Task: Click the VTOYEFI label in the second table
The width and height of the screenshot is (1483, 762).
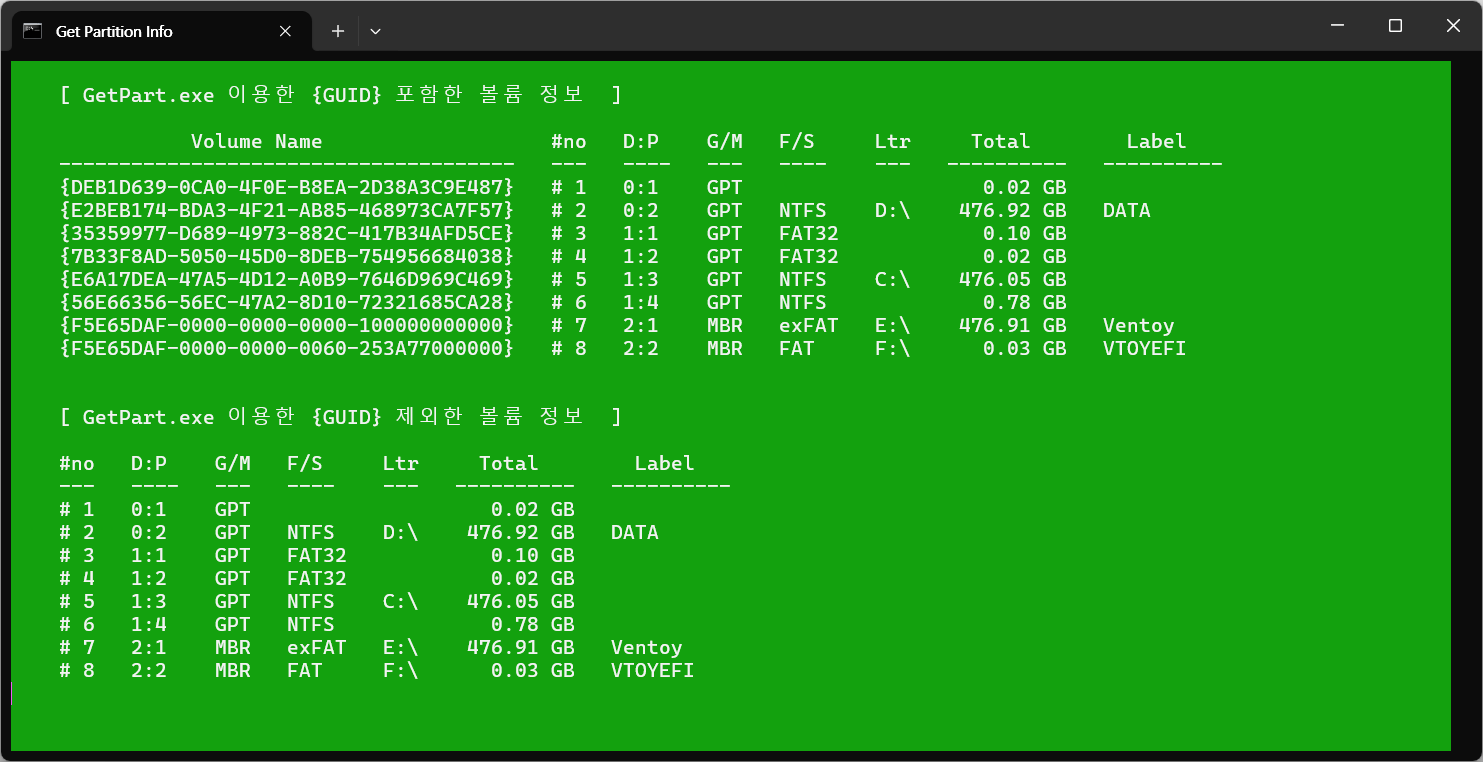Action: coord(653,670)
